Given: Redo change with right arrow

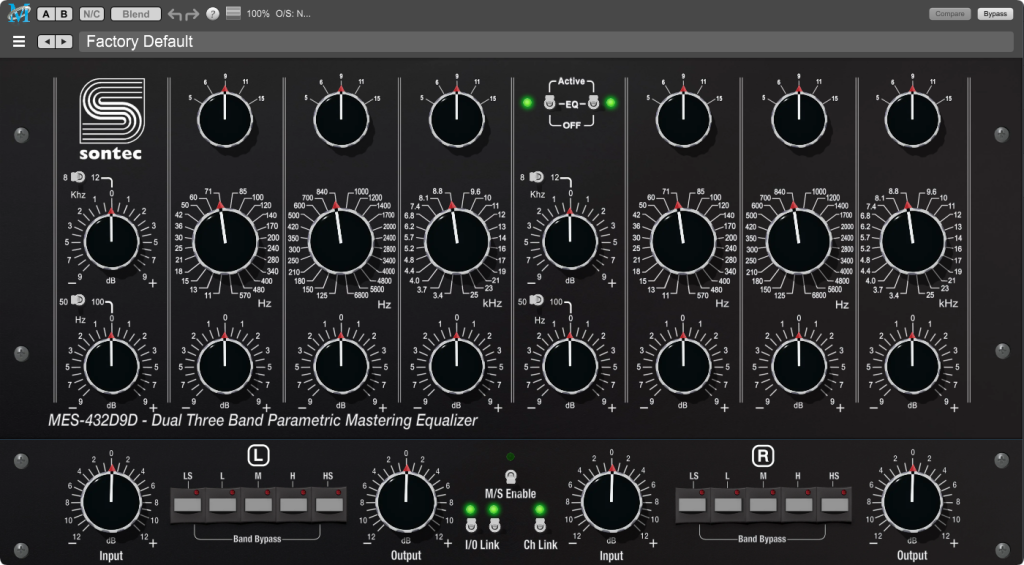Looking at the screenshot, I should click(192, 14).
